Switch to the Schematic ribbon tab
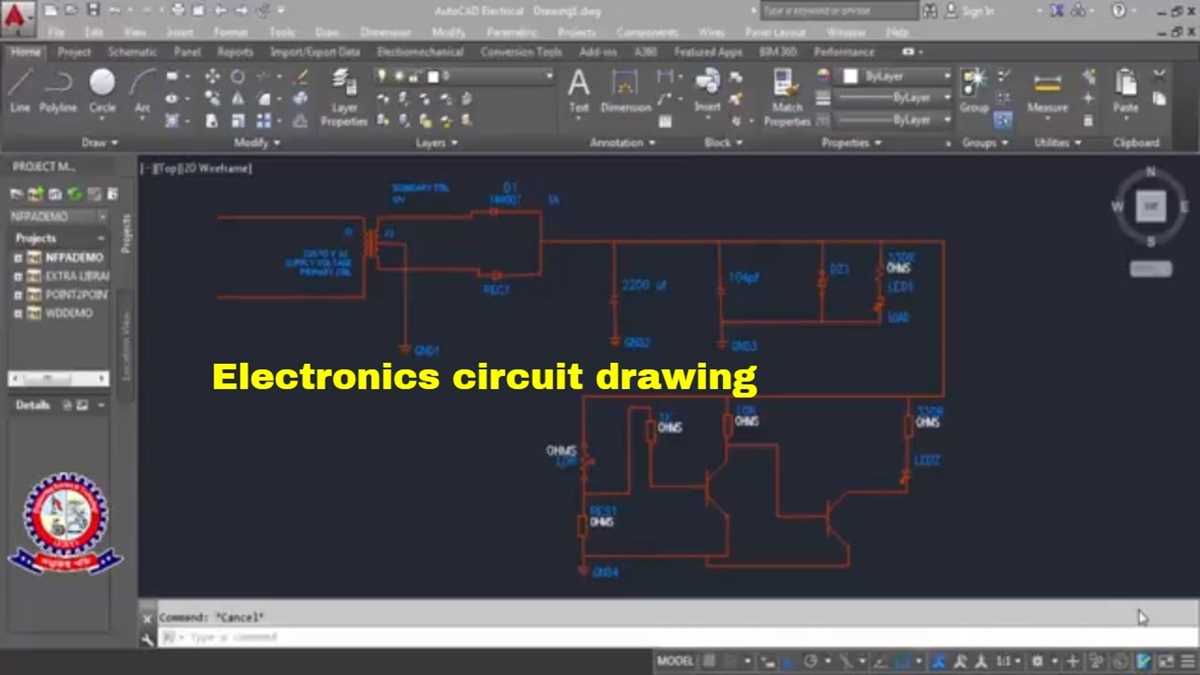The image size is (1200, 675). pyautogui.click(x=133, y=52)
